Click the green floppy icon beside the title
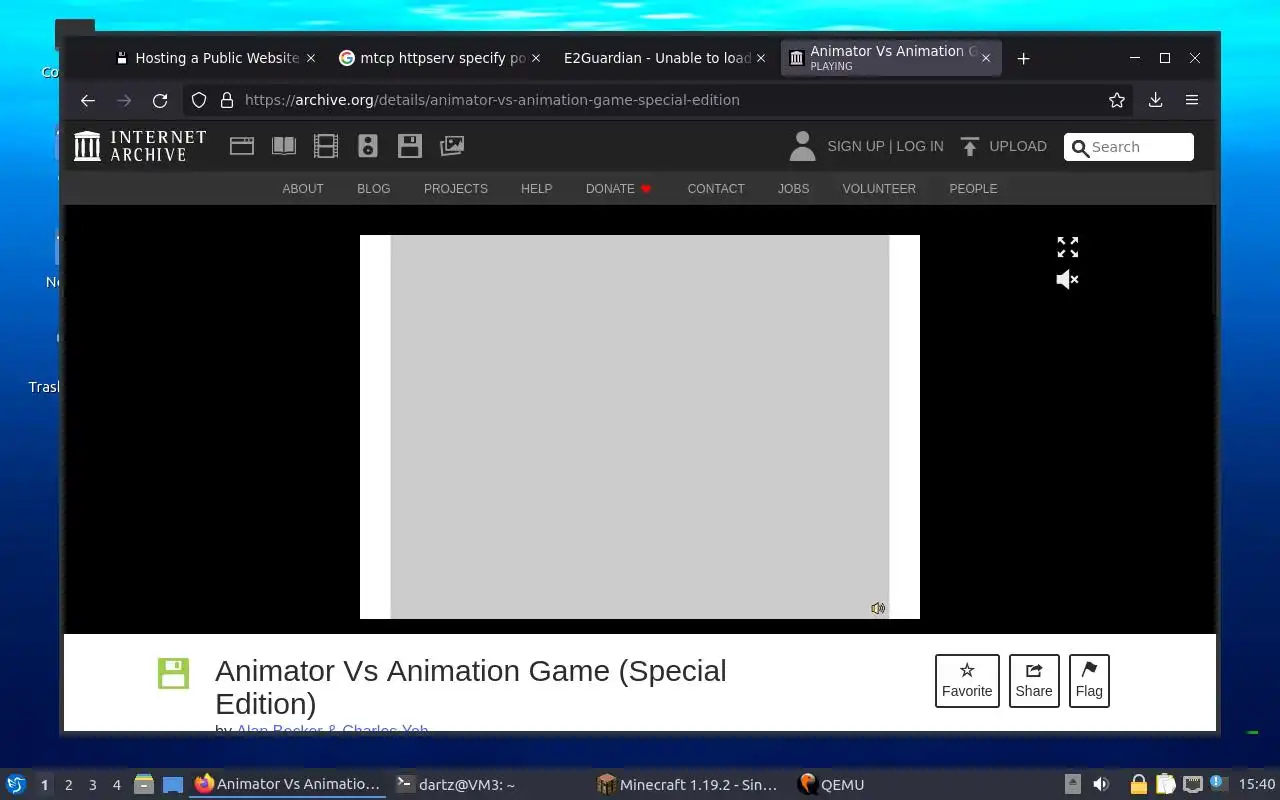This screenshot has width=1280, height=800. click(173, 673)
